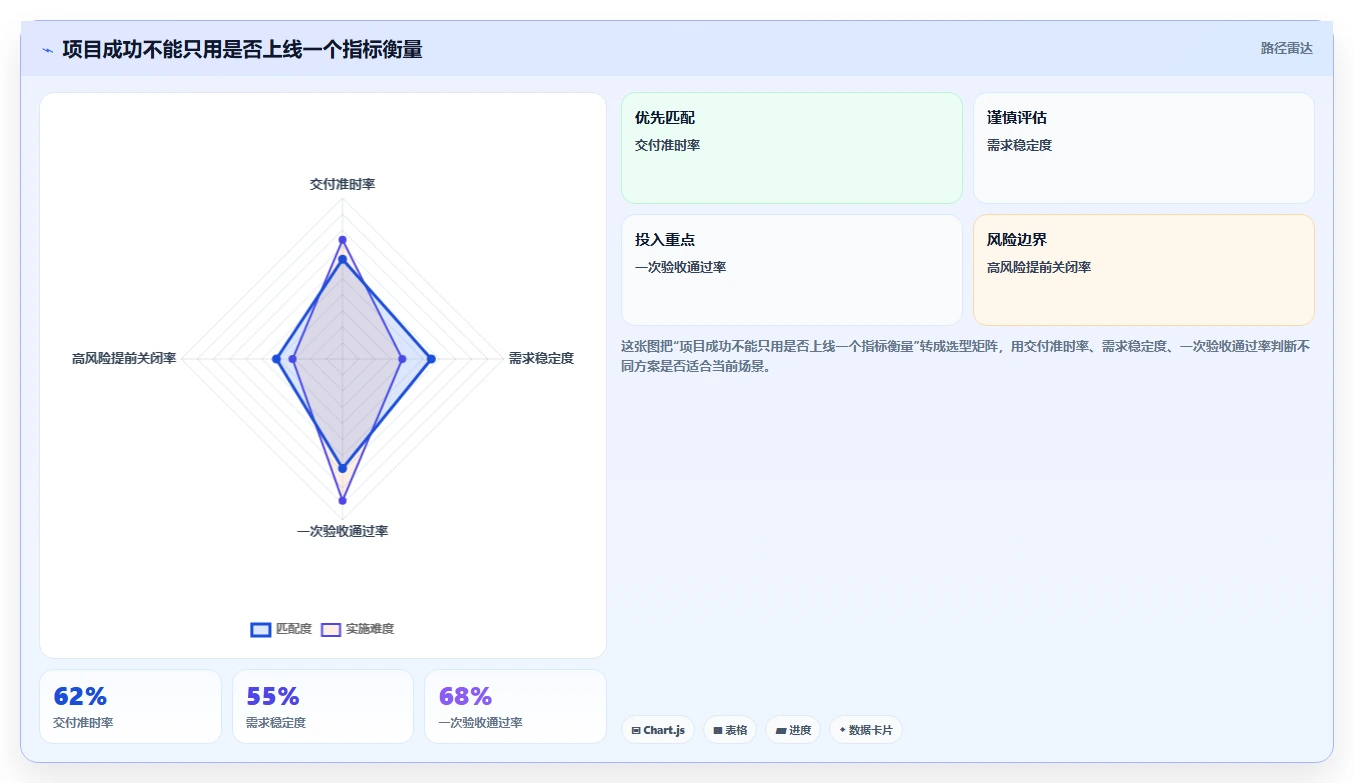Click the blue data point on 高风险提前关闭率 axis
Viewport: 1354px width, 783px height.
[x=276, y=358]
